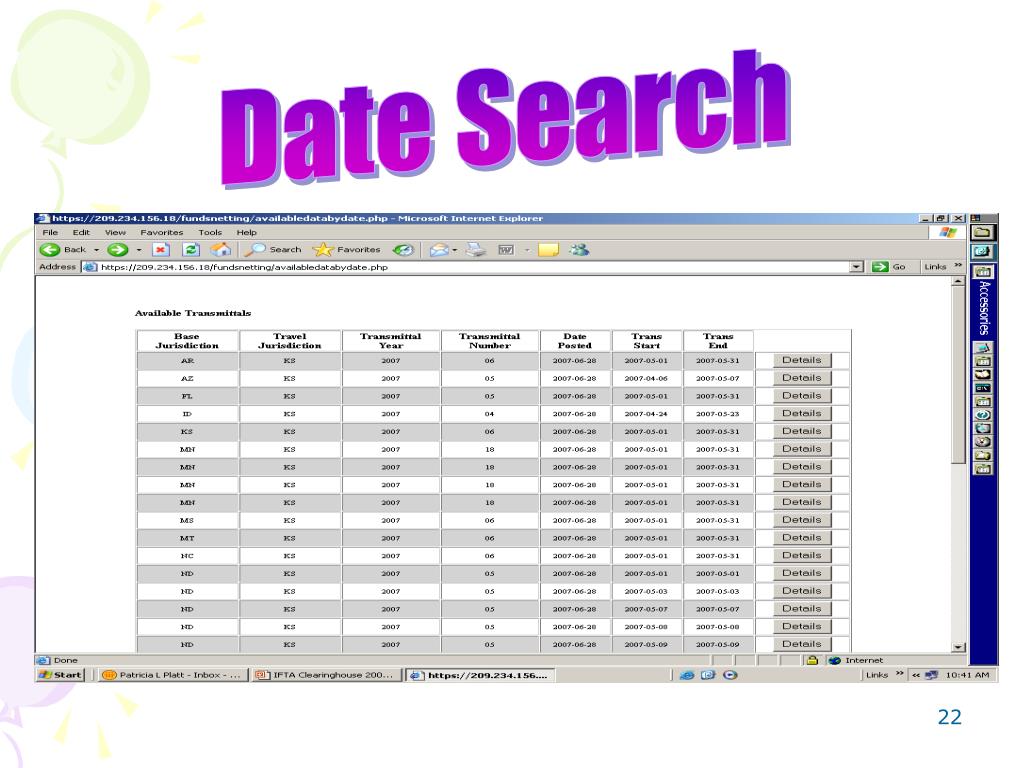Open the Edit with Word dropdown arrow
Image resolution: width=1024 pixels, height=768 pixels.
pyautogui.click(x=526, y=250)
